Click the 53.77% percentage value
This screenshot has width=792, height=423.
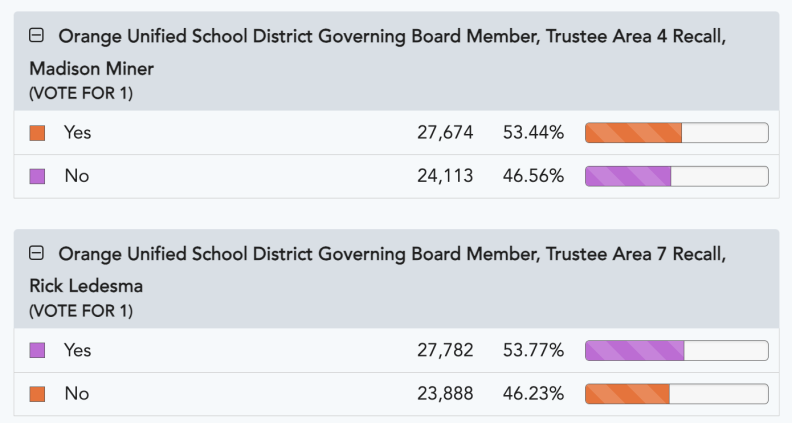click(533, 350)
